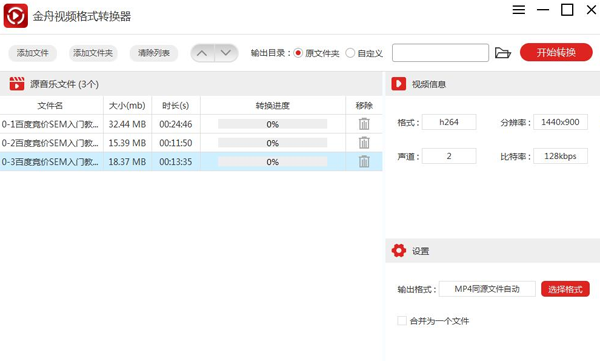Click the 00:11:50 duration cell
600x361 pixels.
(176, 143)
